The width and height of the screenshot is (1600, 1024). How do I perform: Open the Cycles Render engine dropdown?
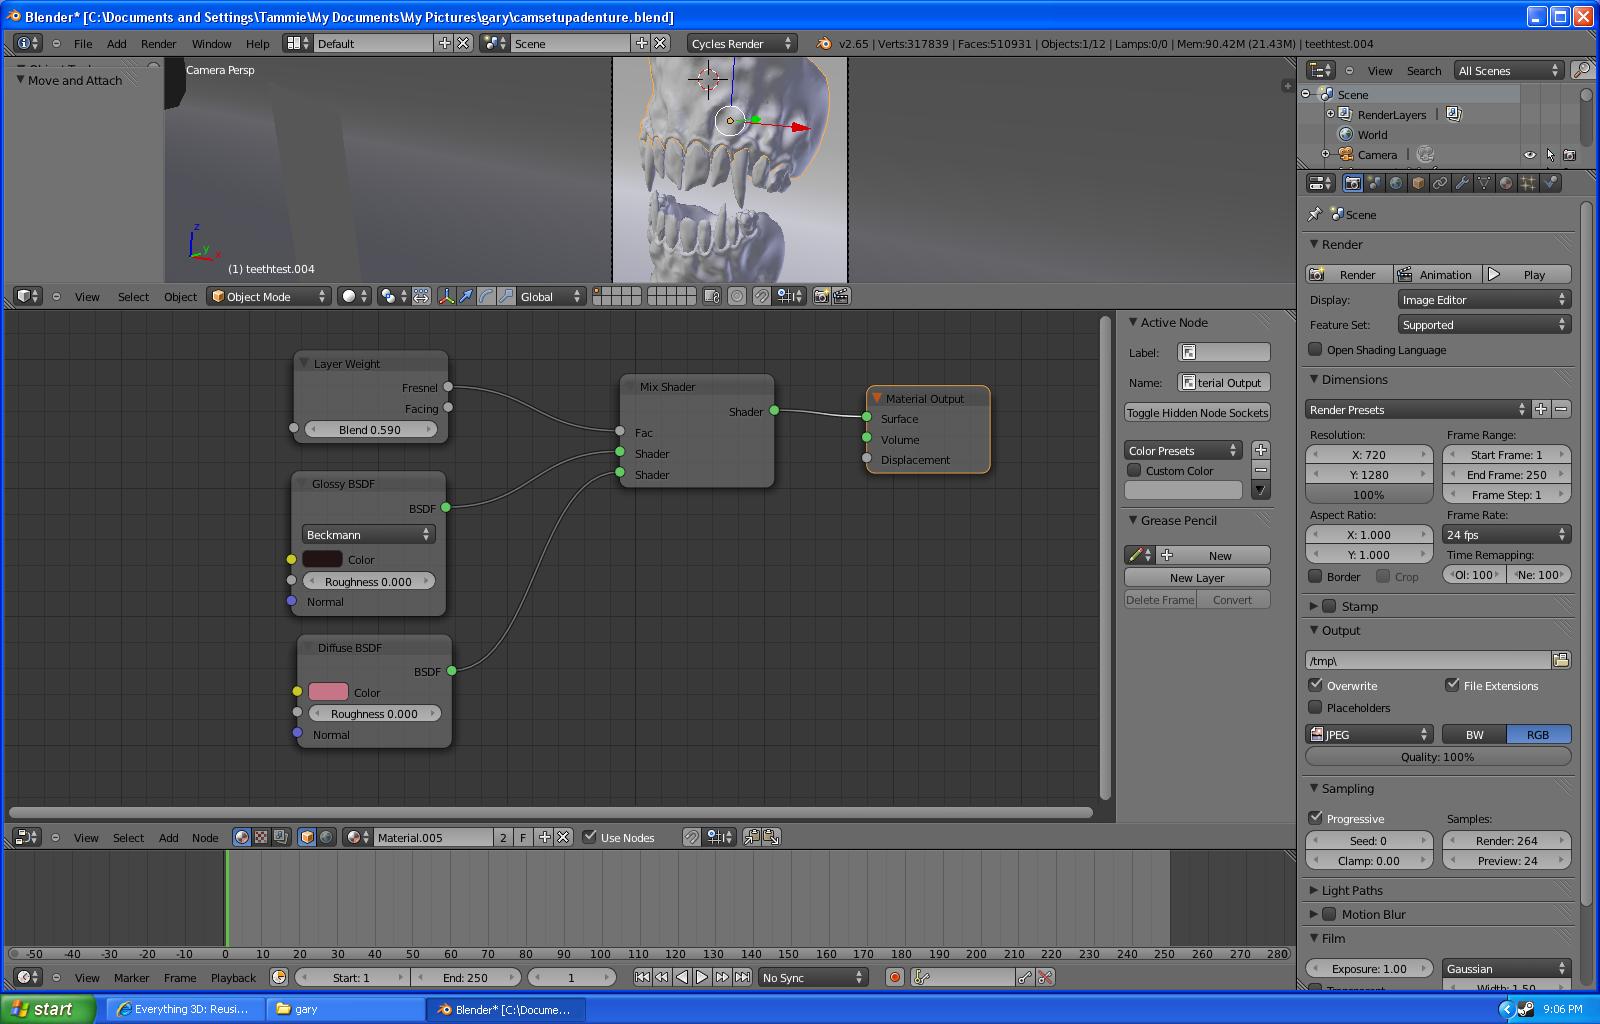[x=741, y=43]
